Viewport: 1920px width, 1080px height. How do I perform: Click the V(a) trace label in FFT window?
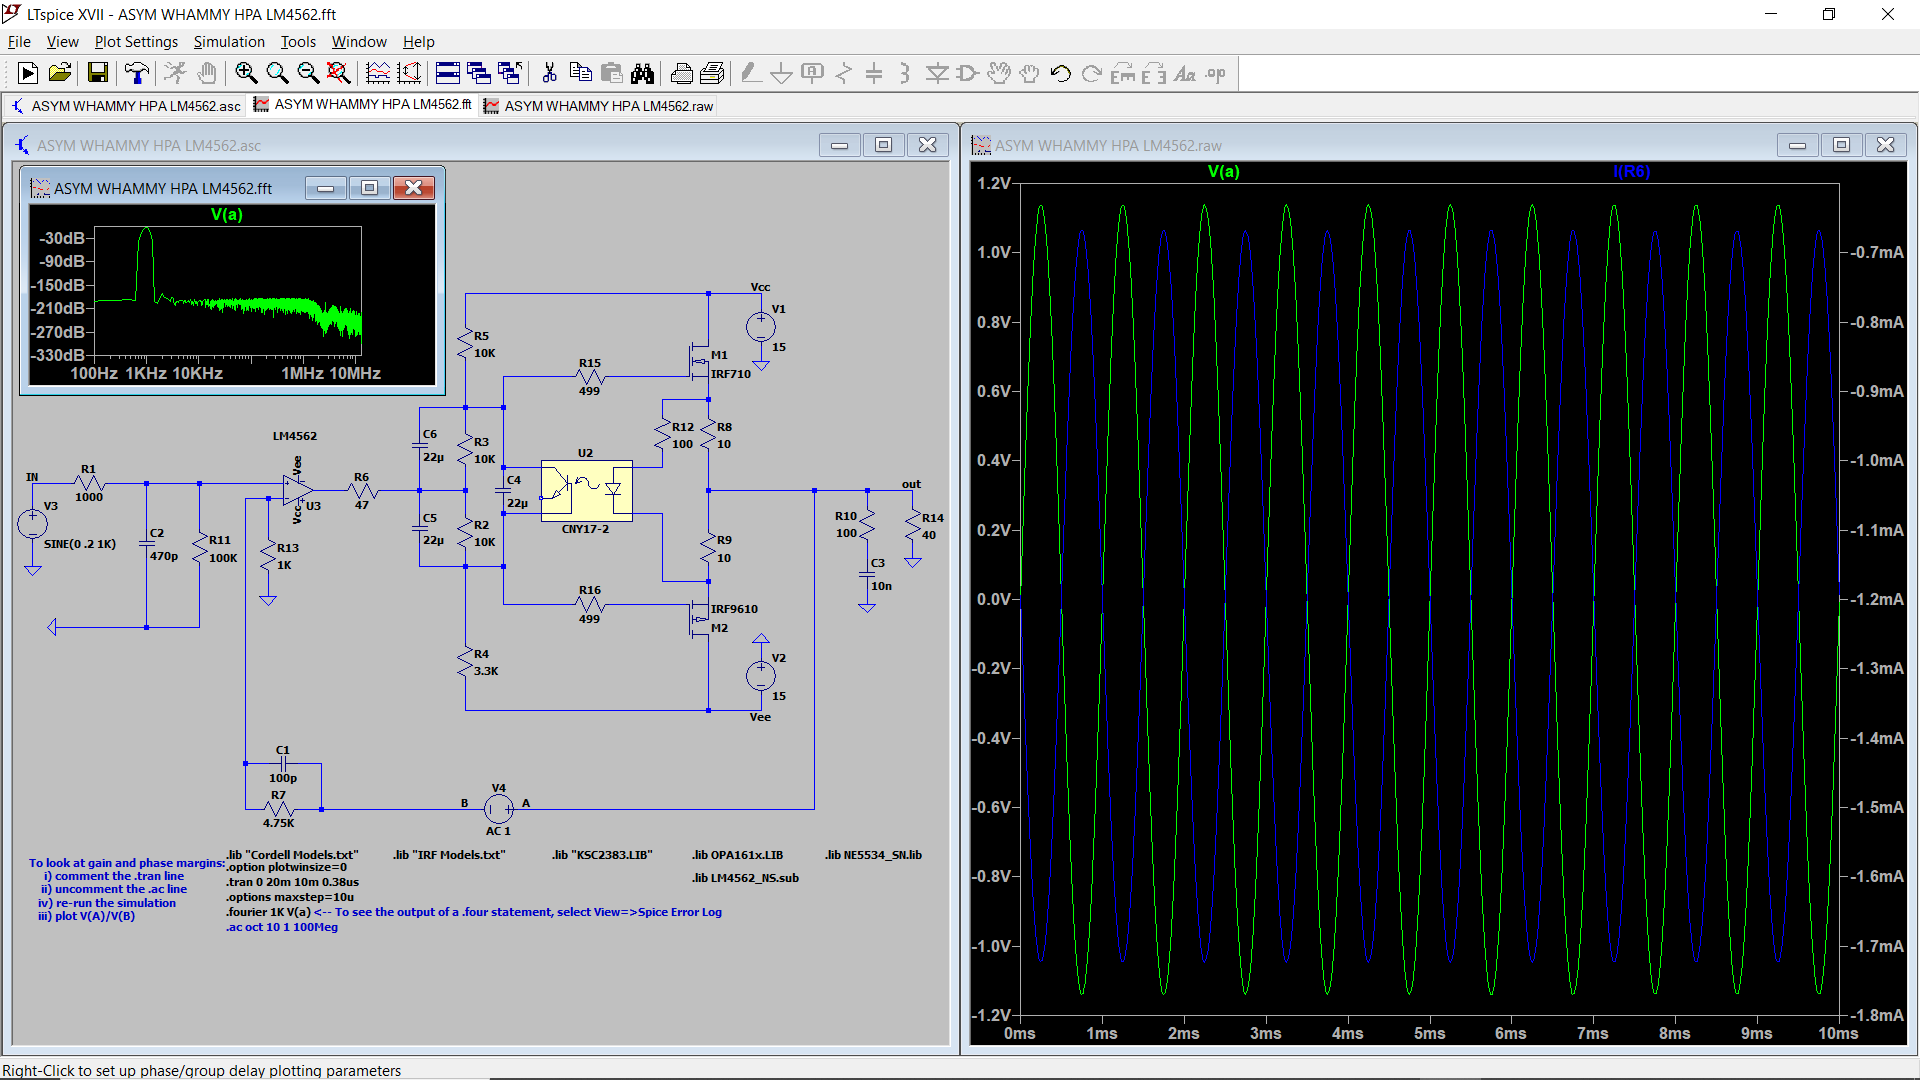227,214
